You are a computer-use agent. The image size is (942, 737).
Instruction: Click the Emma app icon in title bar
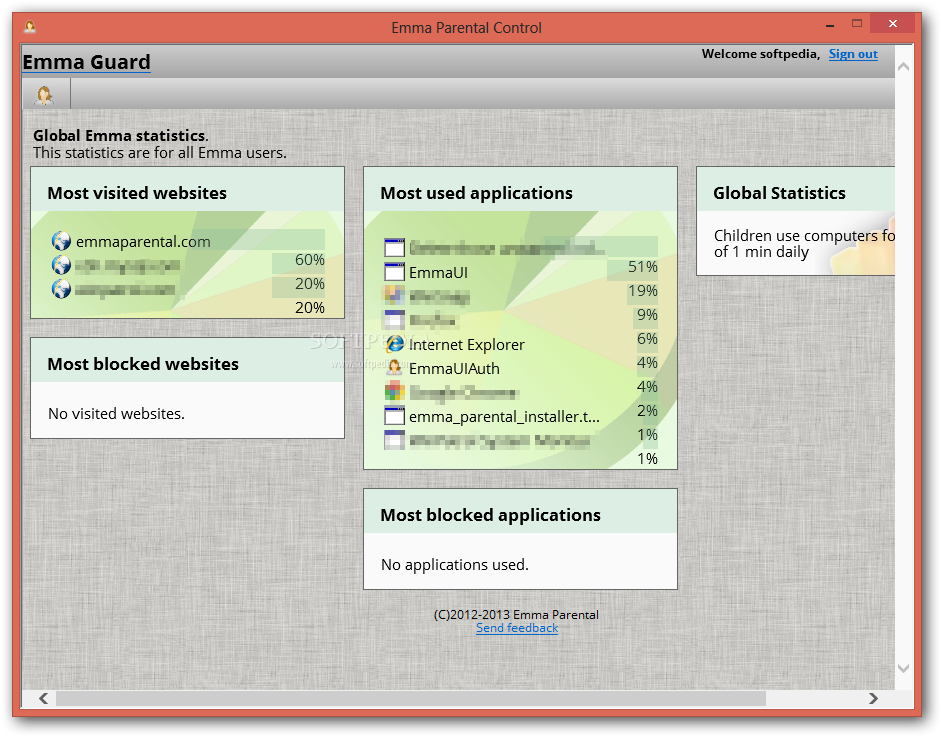coord(29,27)
